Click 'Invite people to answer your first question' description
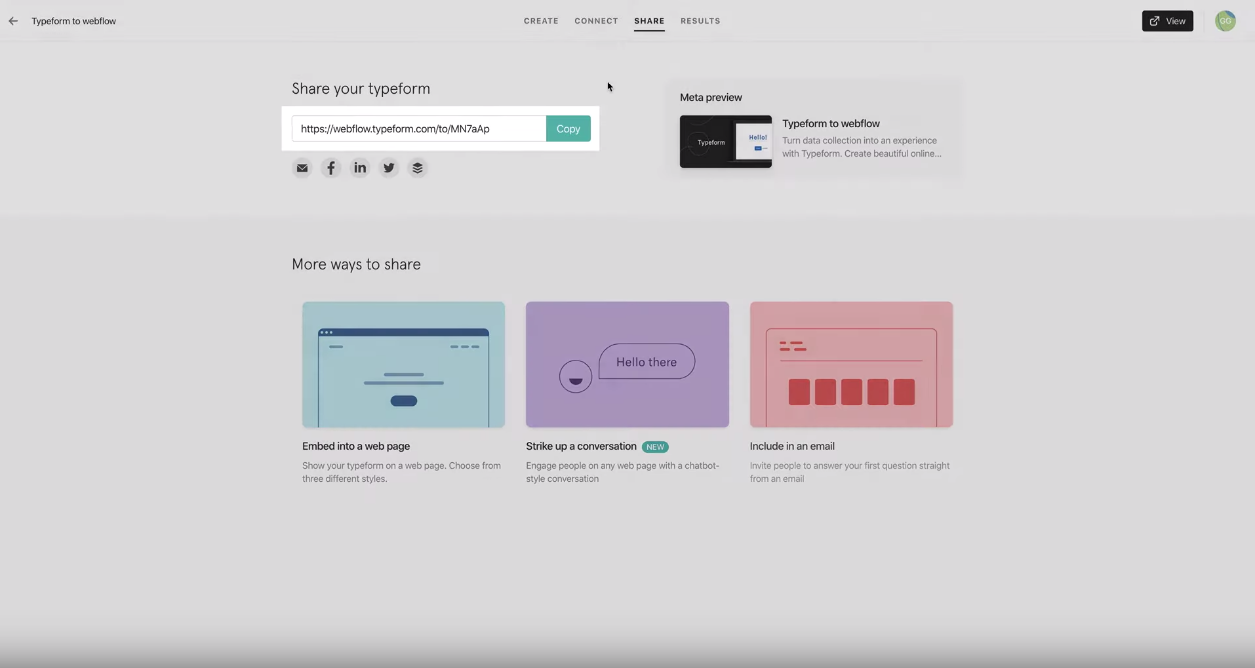Image resolution: width=1255 pixels, height=668 pixels. [x=850, y=472]
